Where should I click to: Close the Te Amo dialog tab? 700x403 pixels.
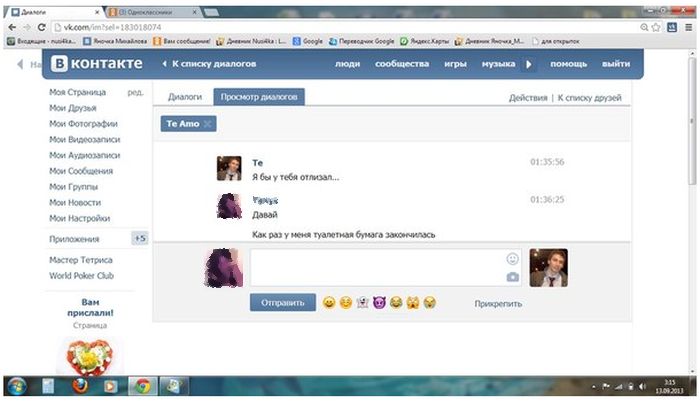pos(207,124)
